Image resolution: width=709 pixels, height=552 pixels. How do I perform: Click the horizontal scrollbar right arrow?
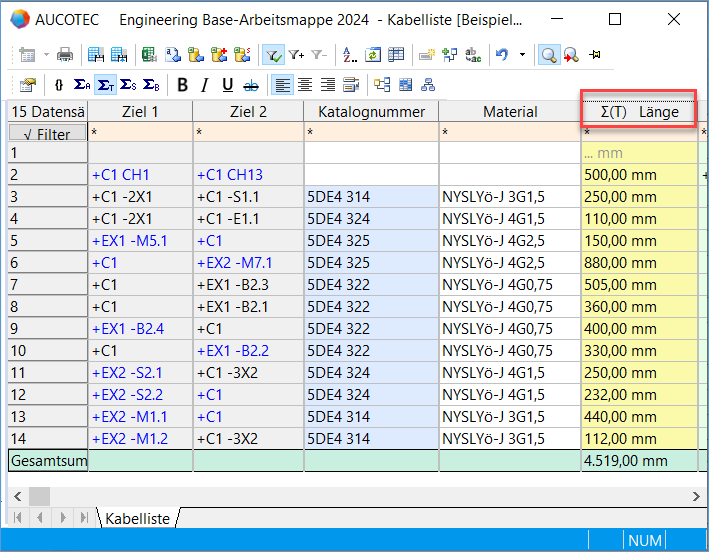click(x=696, y=496)
